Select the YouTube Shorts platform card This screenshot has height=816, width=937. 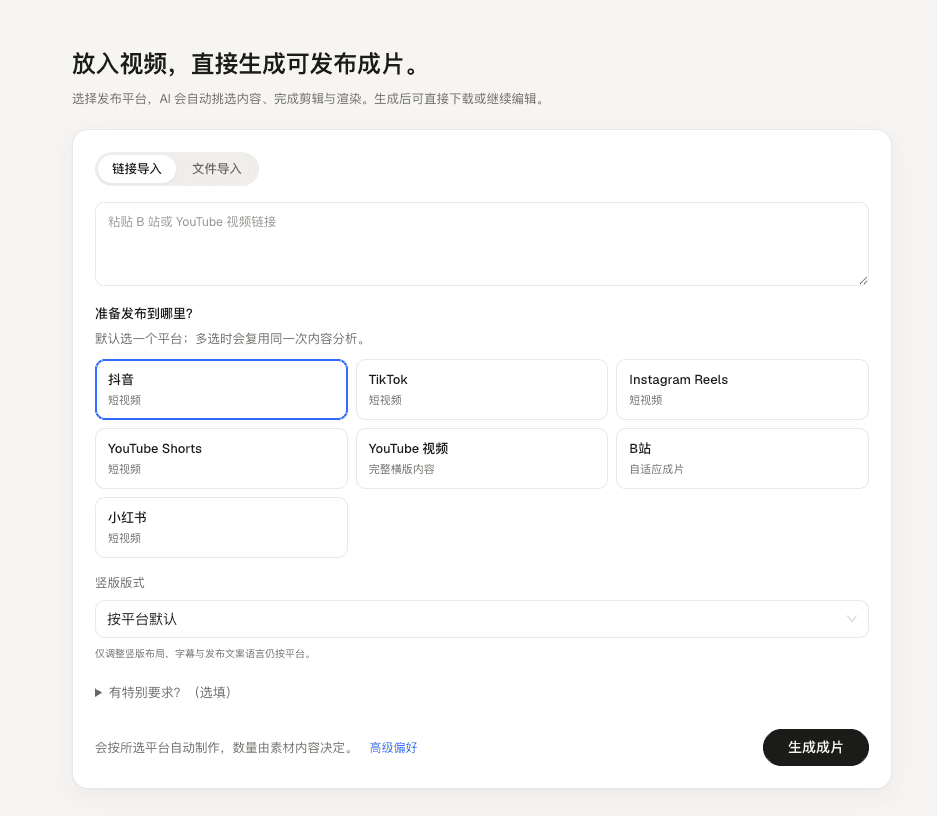pyautogui.click(x=221, y=458)
